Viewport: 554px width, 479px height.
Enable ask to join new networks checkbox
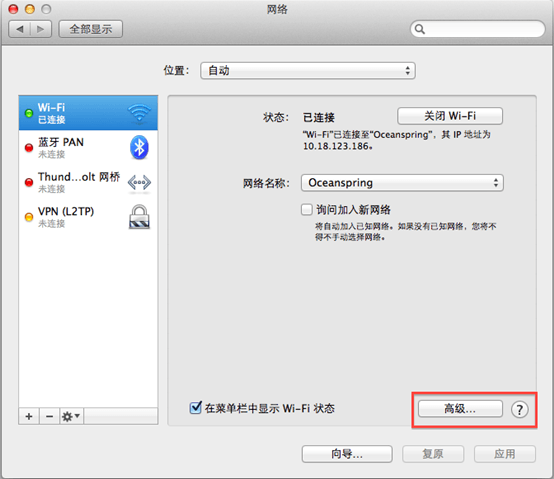pyautogui.click(x=307, y=209)
